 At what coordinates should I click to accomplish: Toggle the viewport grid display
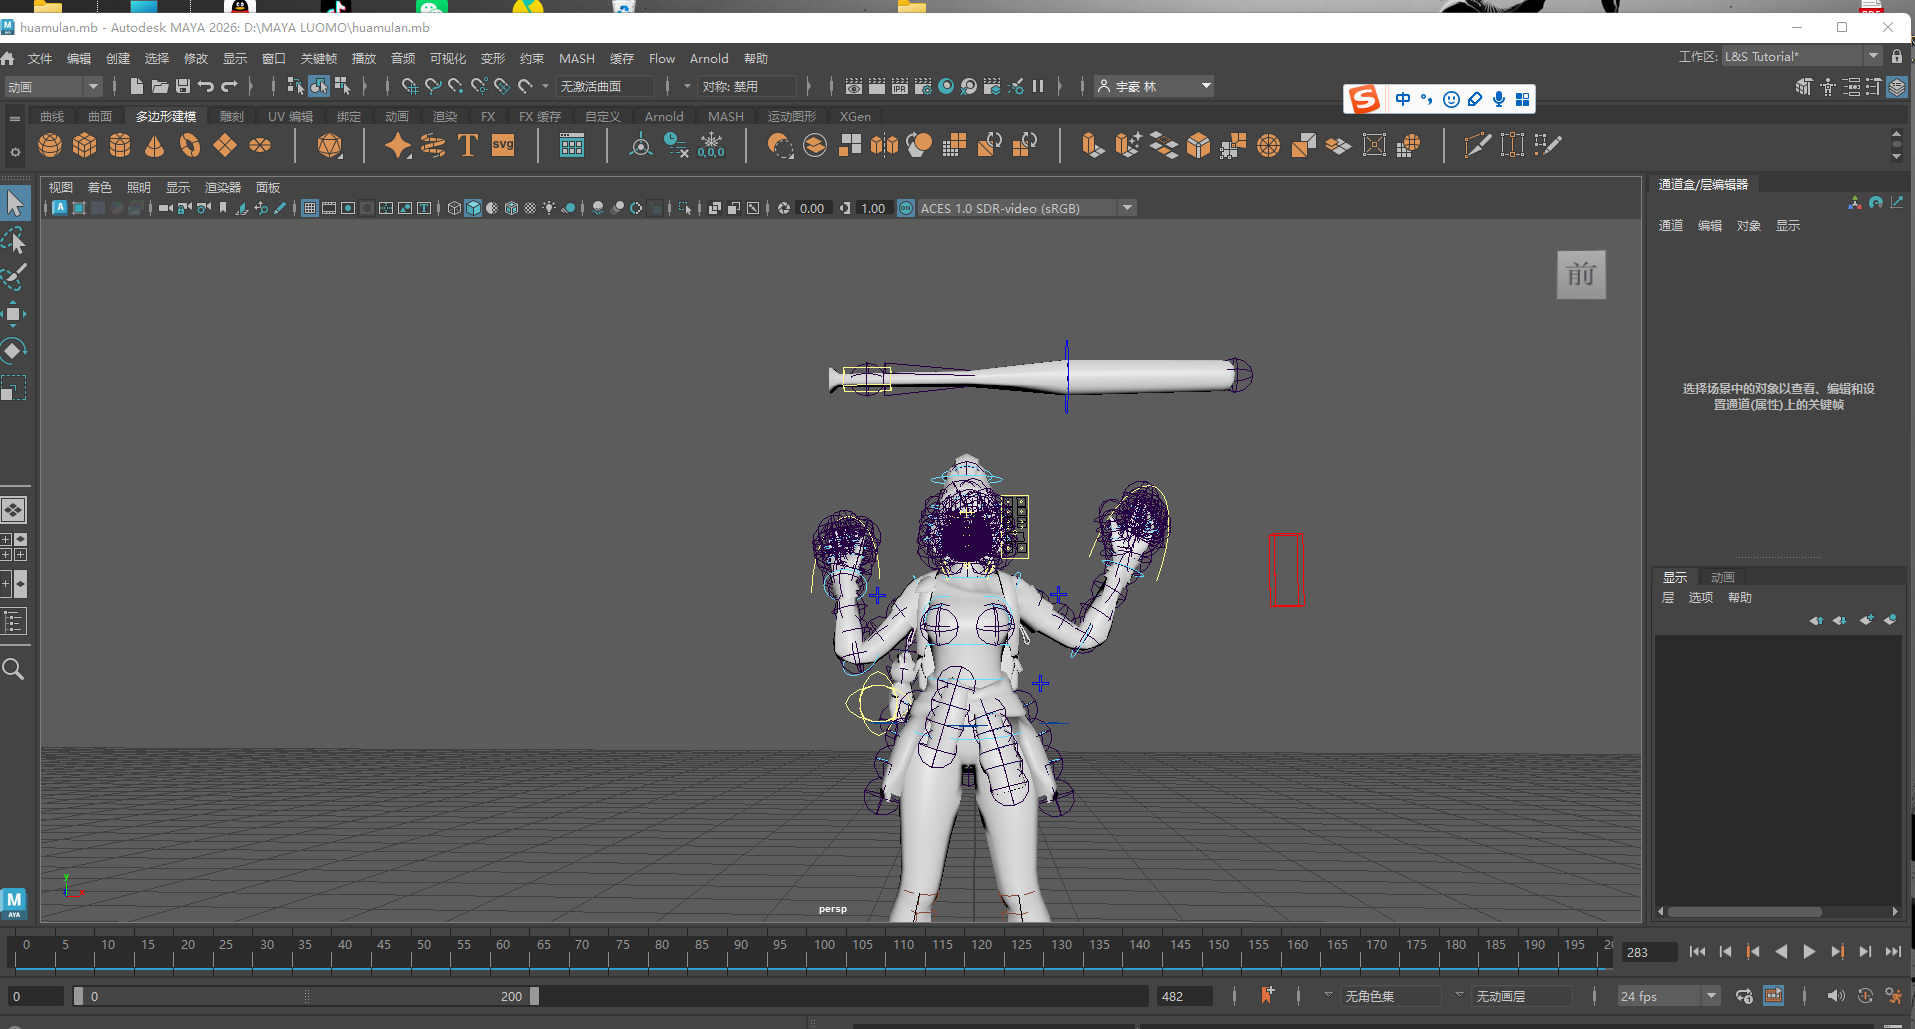click(310, 208)
